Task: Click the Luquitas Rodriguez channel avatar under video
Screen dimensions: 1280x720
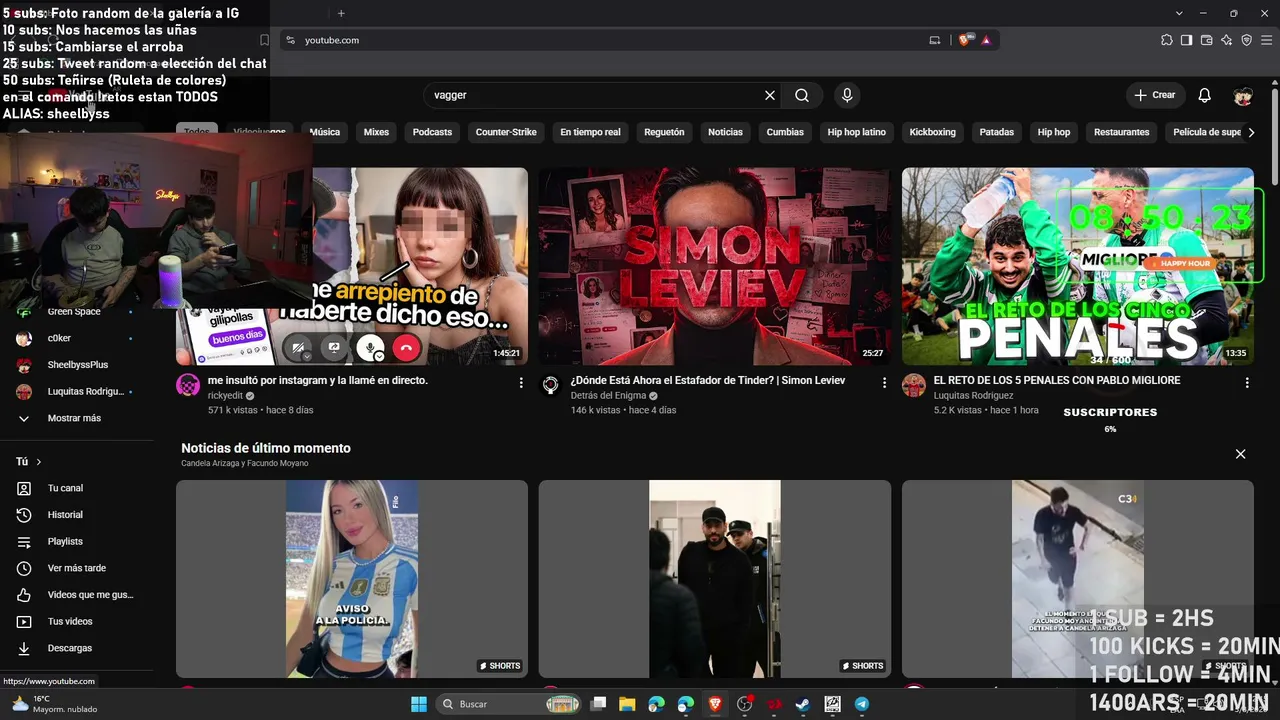Action: coord(914,386)
